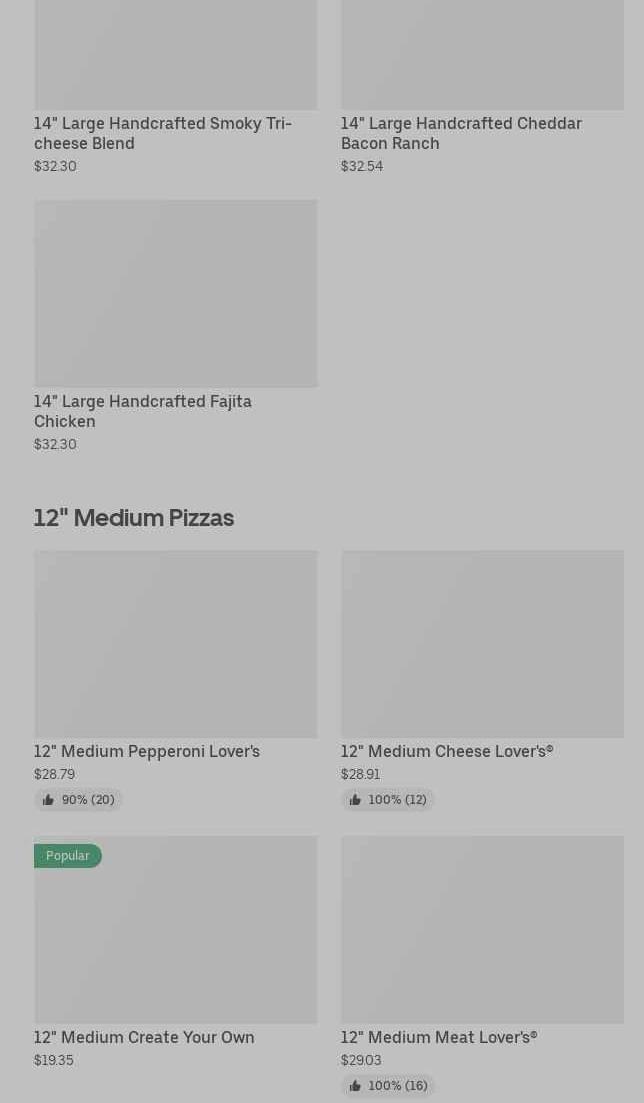Click 12" Medium Cheese Lover's title
Viewport: 644px width, 1103px height.
click(x=446, y=751)
